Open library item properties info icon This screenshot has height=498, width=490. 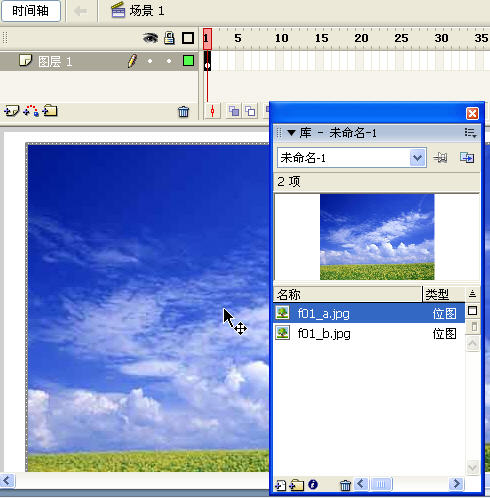pos(313,484)
